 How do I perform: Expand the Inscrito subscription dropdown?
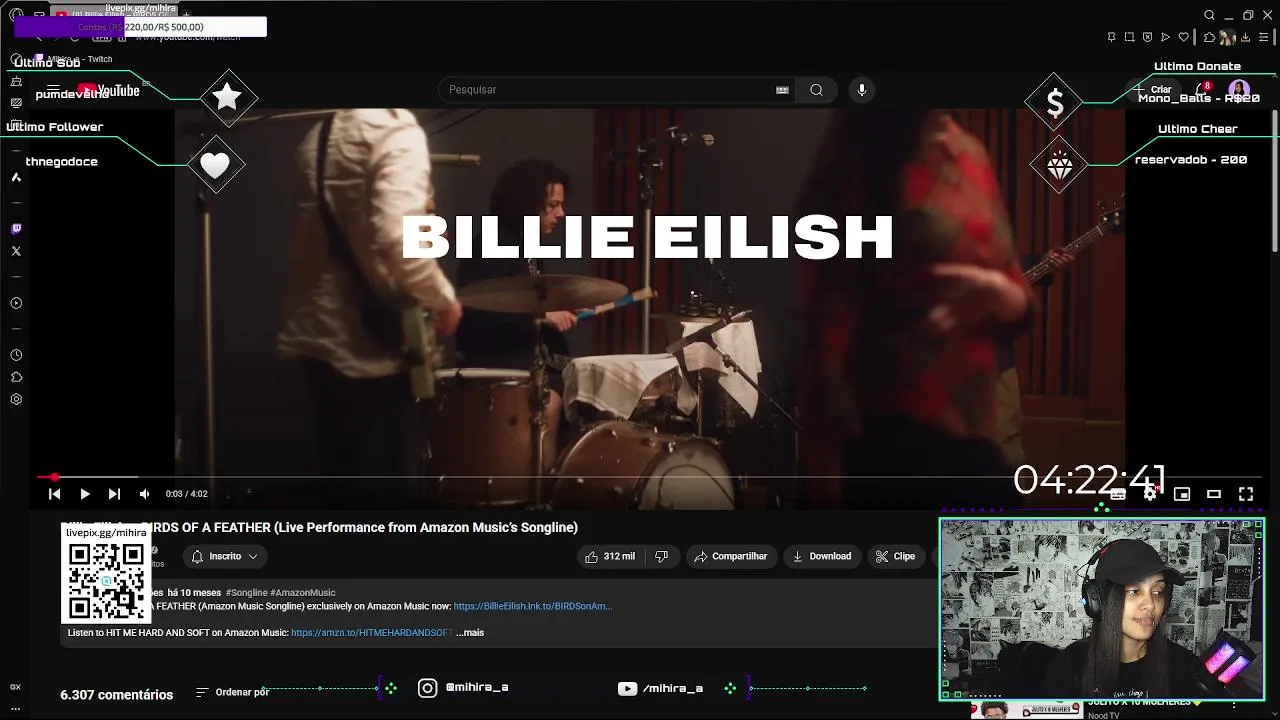[x=225, y=556]
